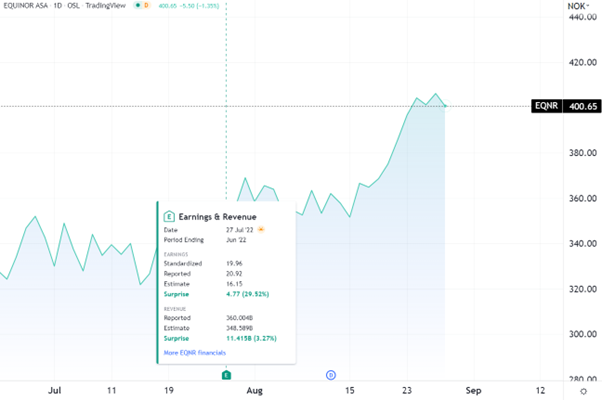Click the Reported revenue value 360.004B

tap(240, 318)
